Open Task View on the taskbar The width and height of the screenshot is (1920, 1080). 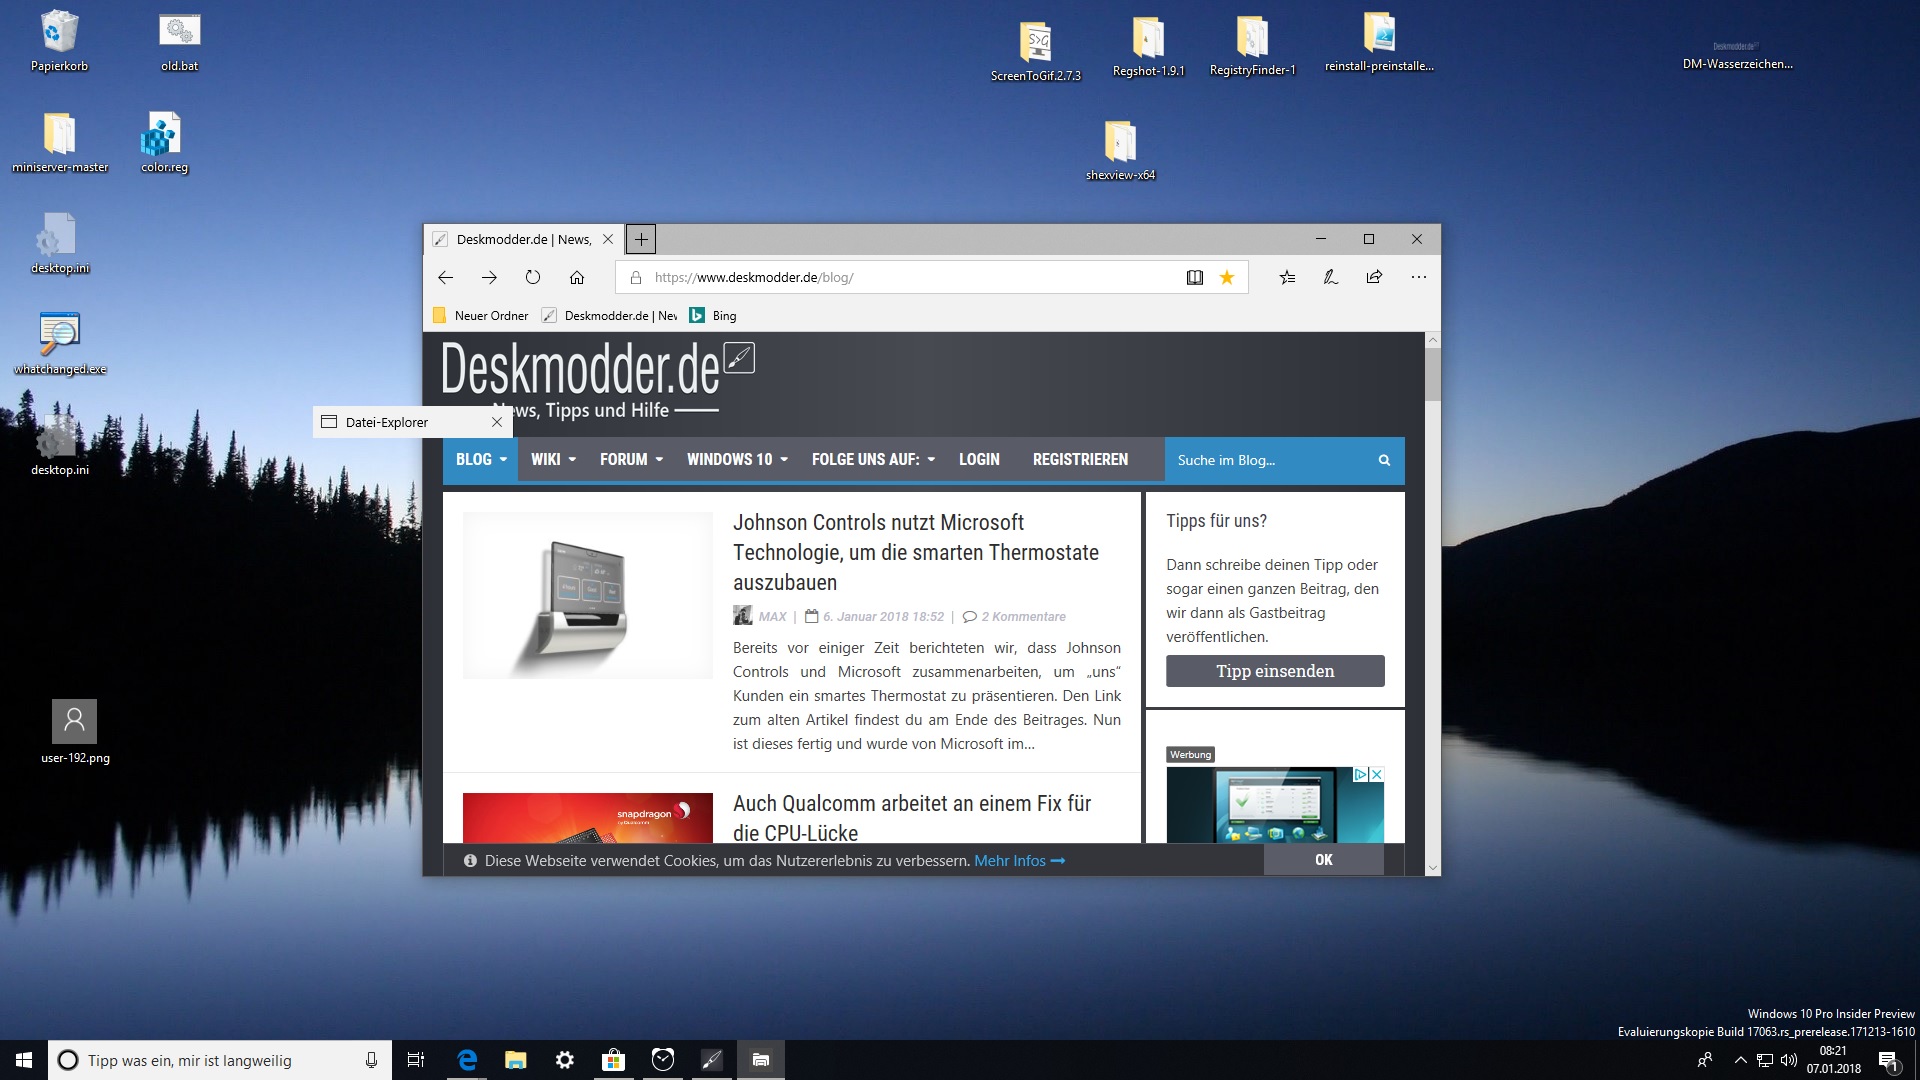pos(416,1060)
